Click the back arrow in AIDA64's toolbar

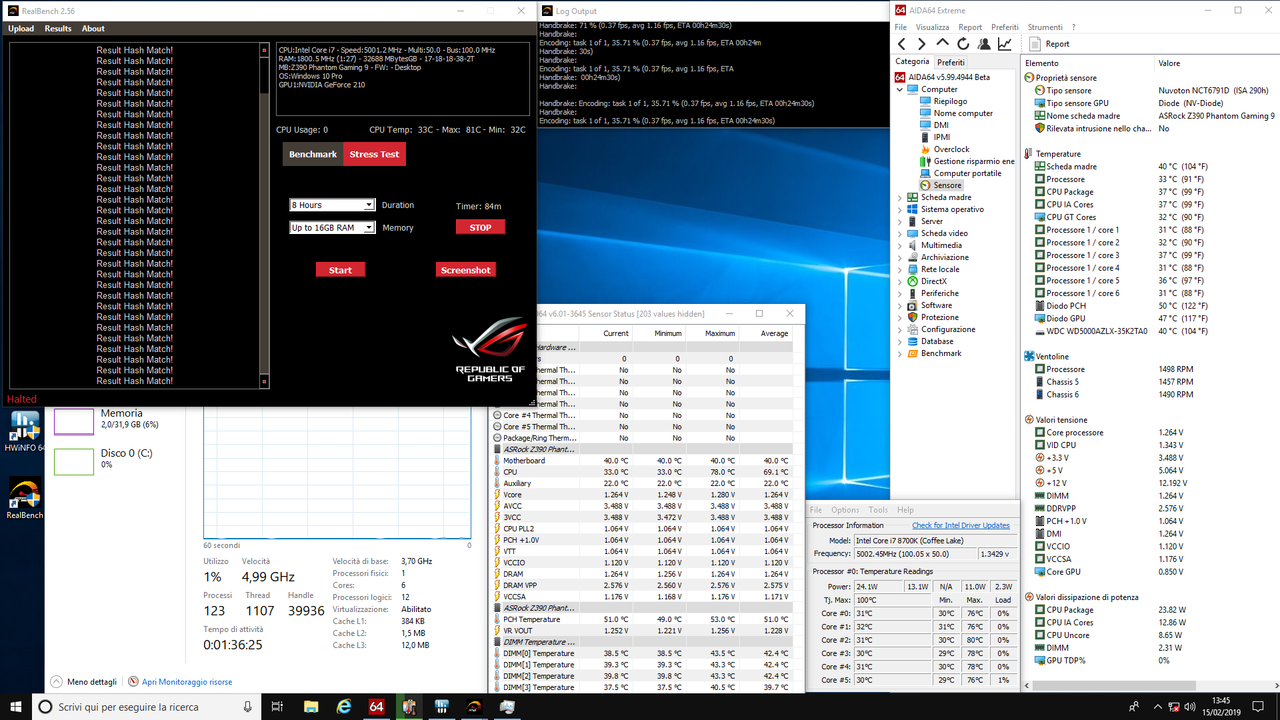[x=901, y=43]
